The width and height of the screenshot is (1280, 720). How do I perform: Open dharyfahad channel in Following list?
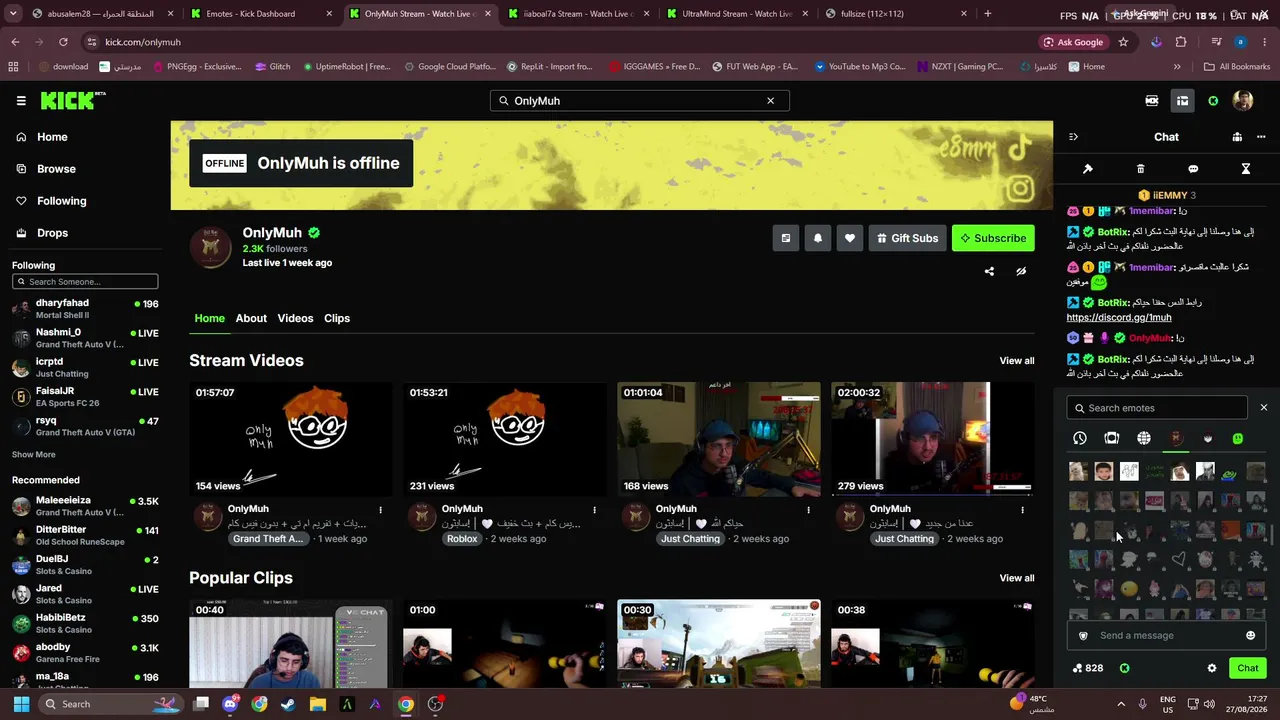pyautogui.click(x=85, y=308)
